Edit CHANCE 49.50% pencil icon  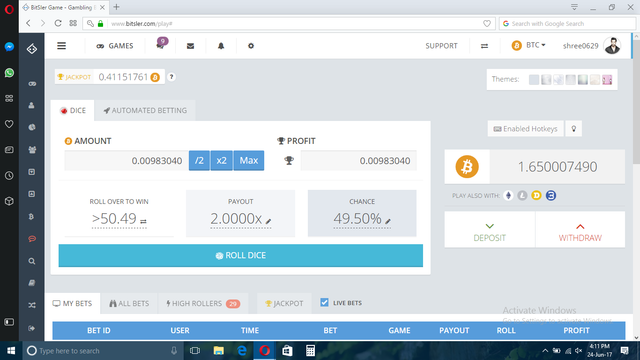[388, 221]
